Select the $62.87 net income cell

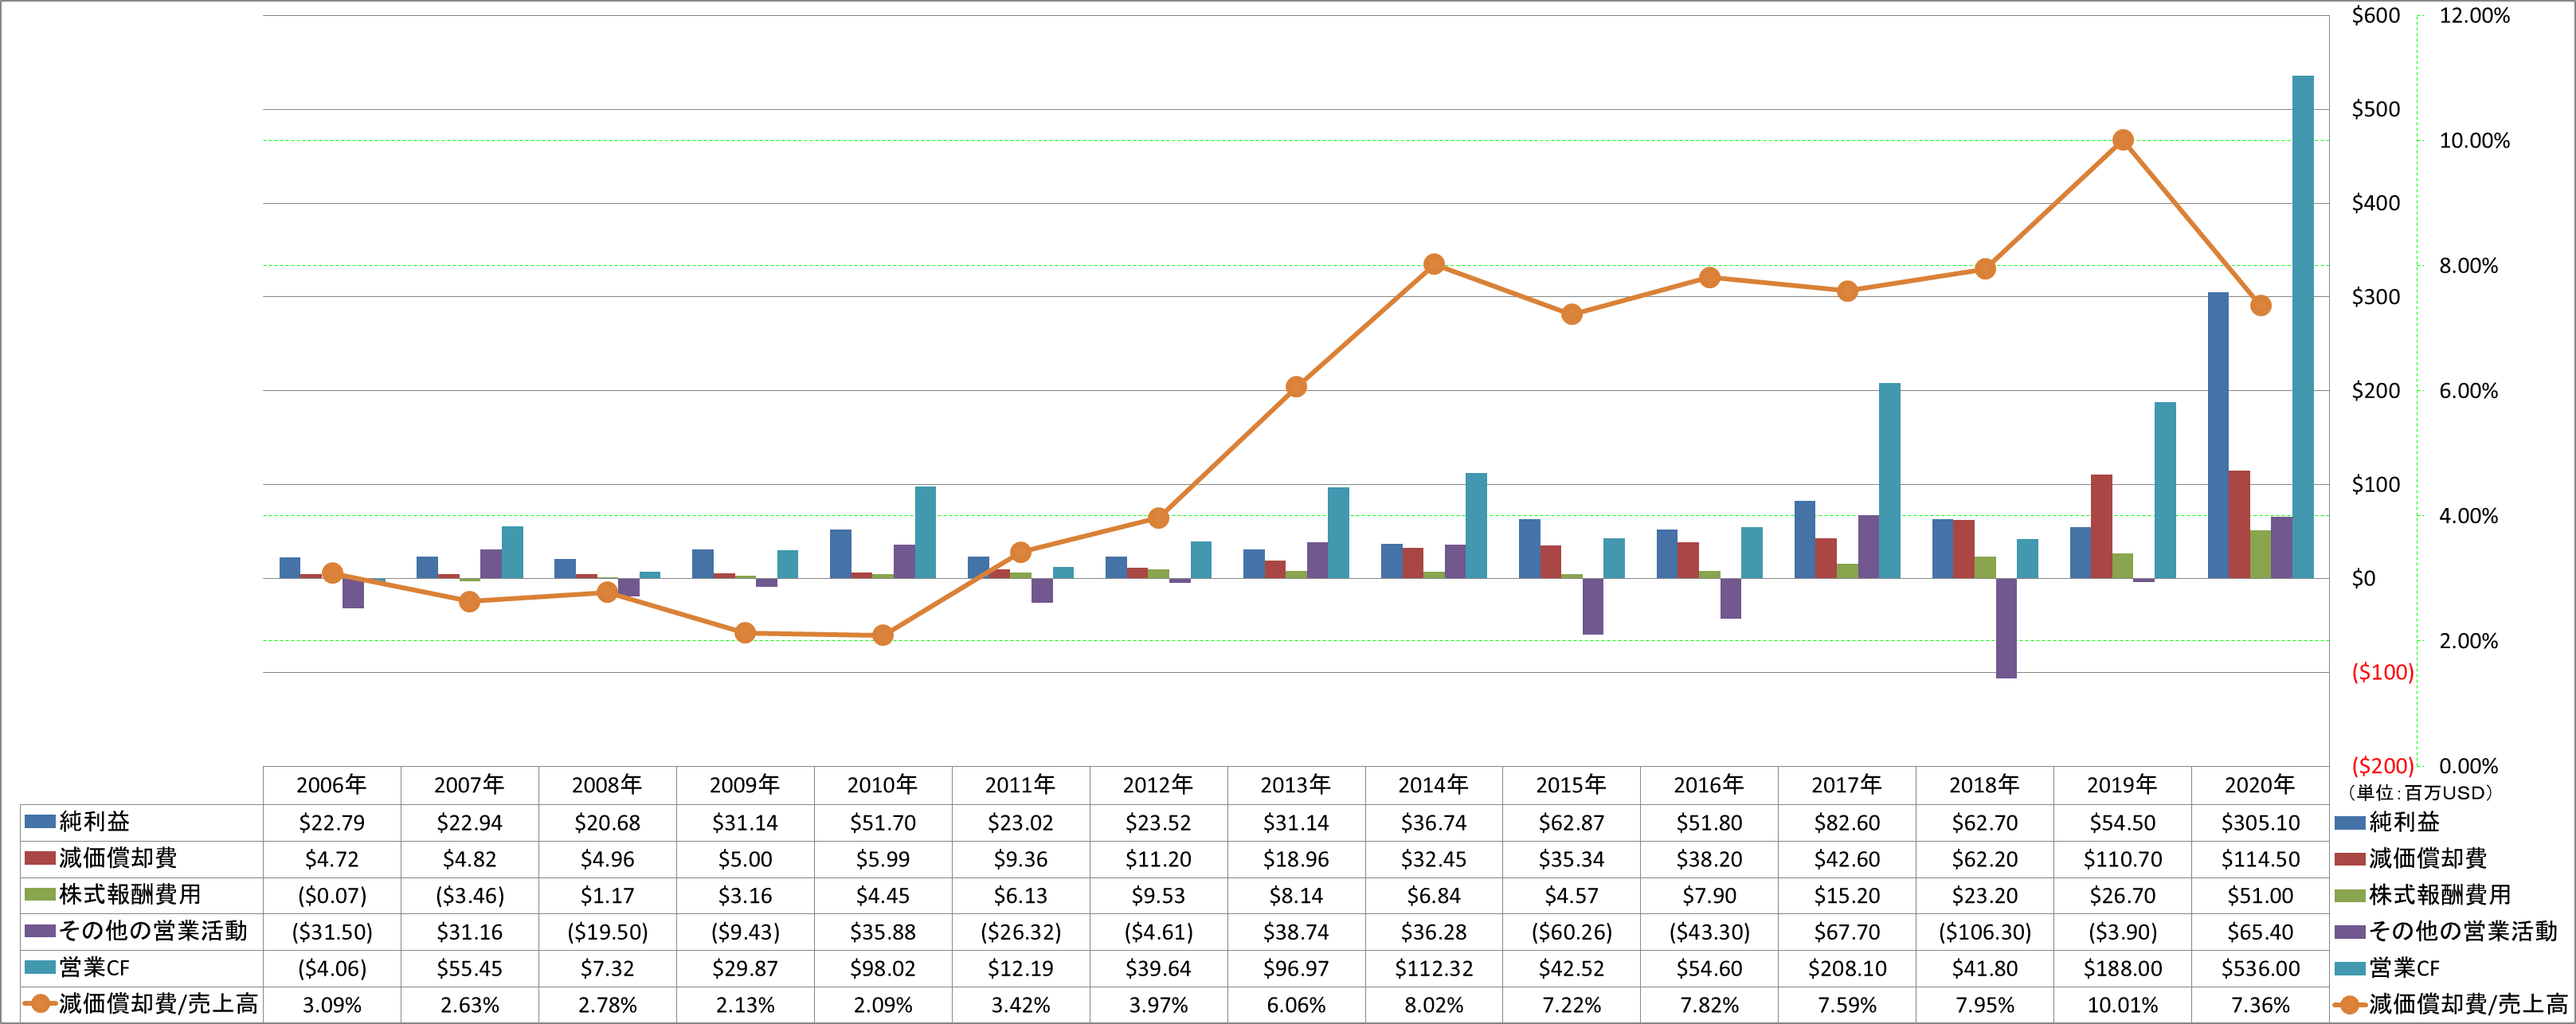(1571, 822)
